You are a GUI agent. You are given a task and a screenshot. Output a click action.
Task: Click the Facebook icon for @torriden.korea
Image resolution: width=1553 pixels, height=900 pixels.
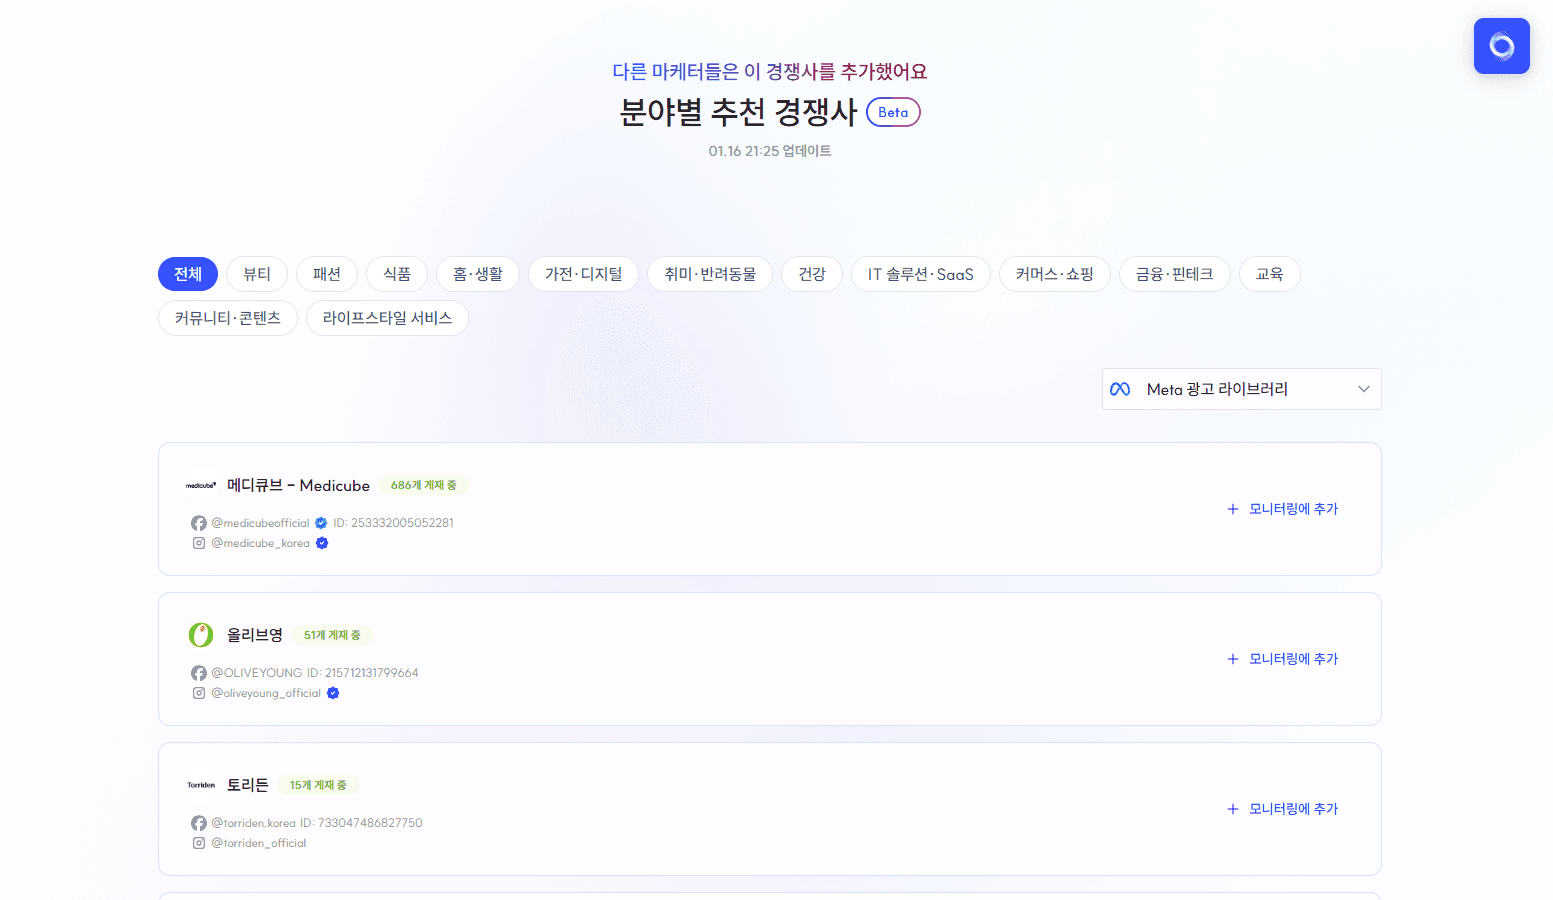pyautogui.click(x=199, y=823)
